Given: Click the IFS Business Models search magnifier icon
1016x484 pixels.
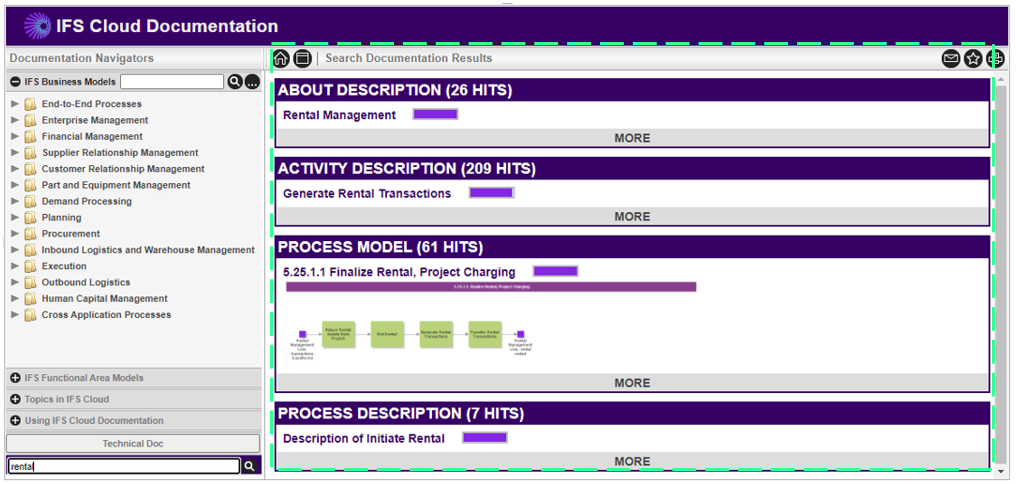Looking at the screenshot, I should pos(235,82).
